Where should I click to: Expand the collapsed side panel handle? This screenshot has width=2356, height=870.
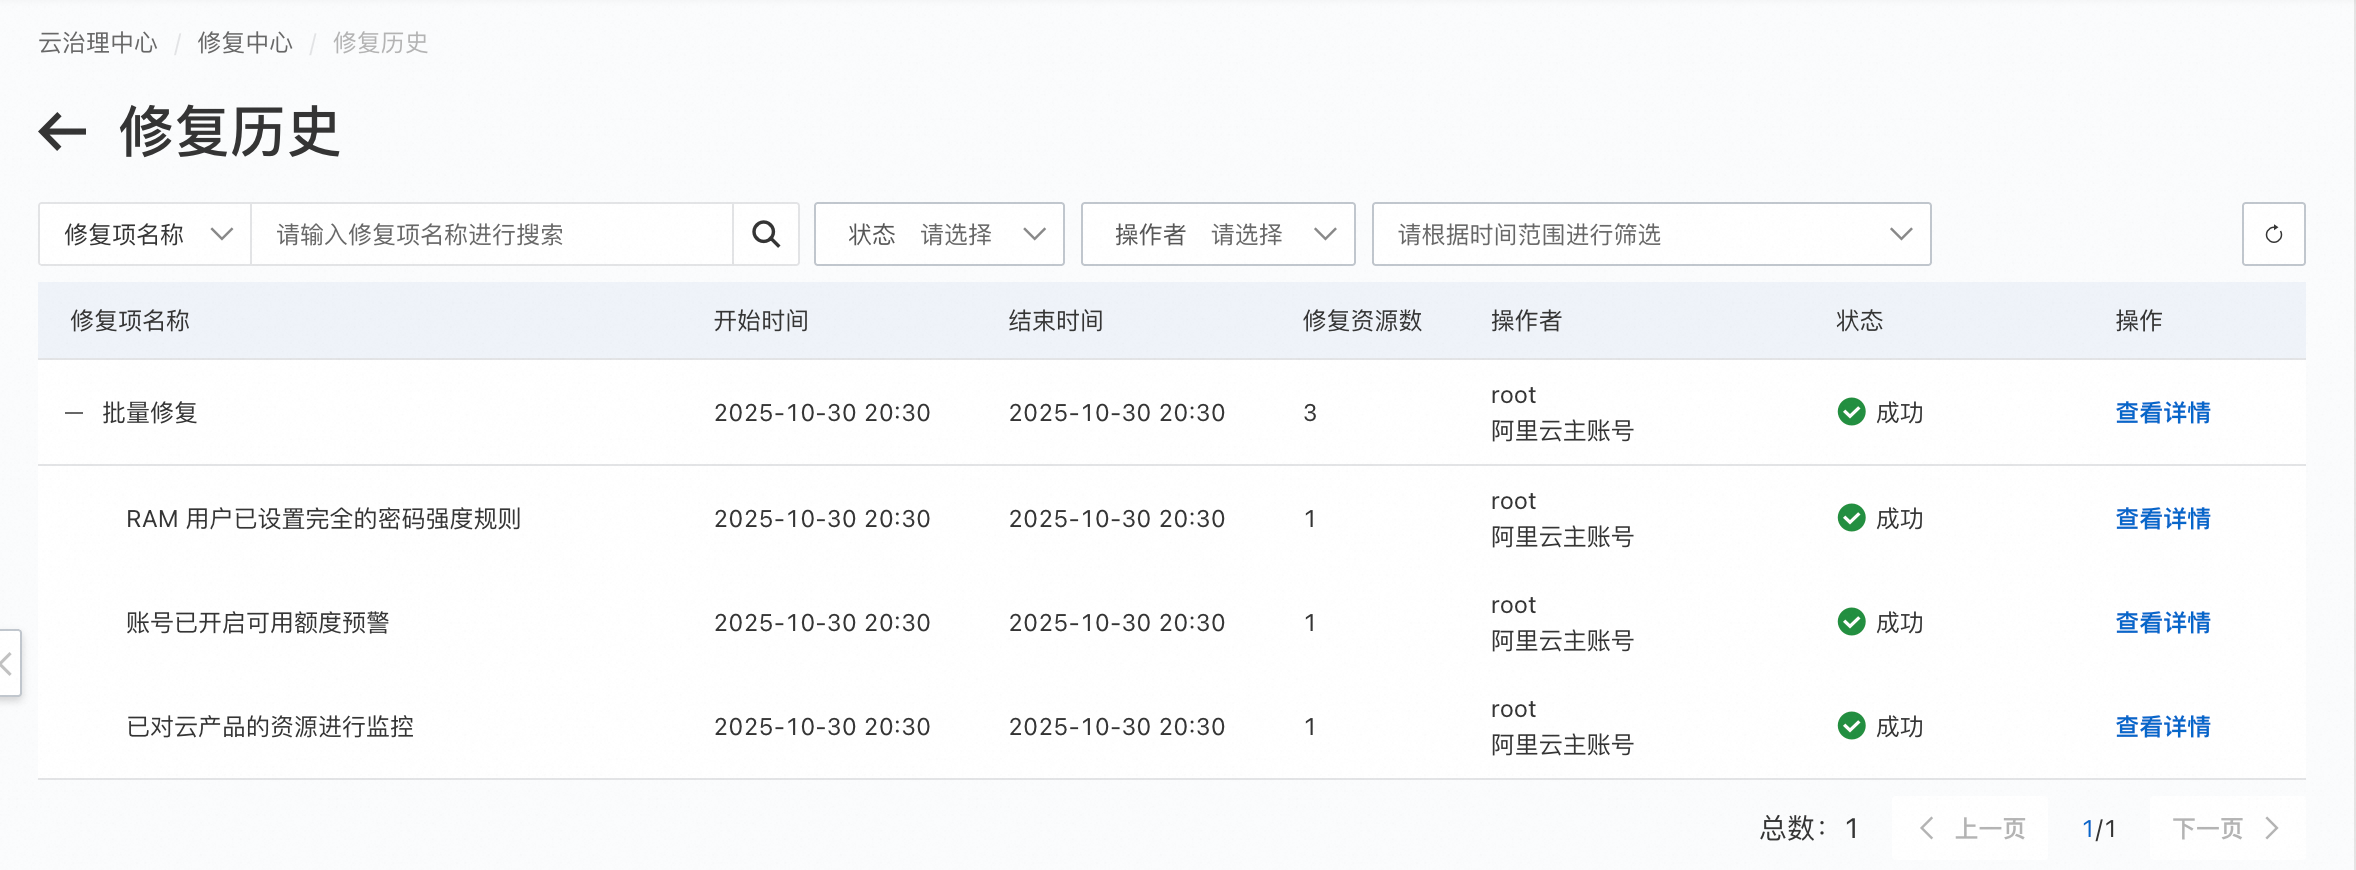8,662
